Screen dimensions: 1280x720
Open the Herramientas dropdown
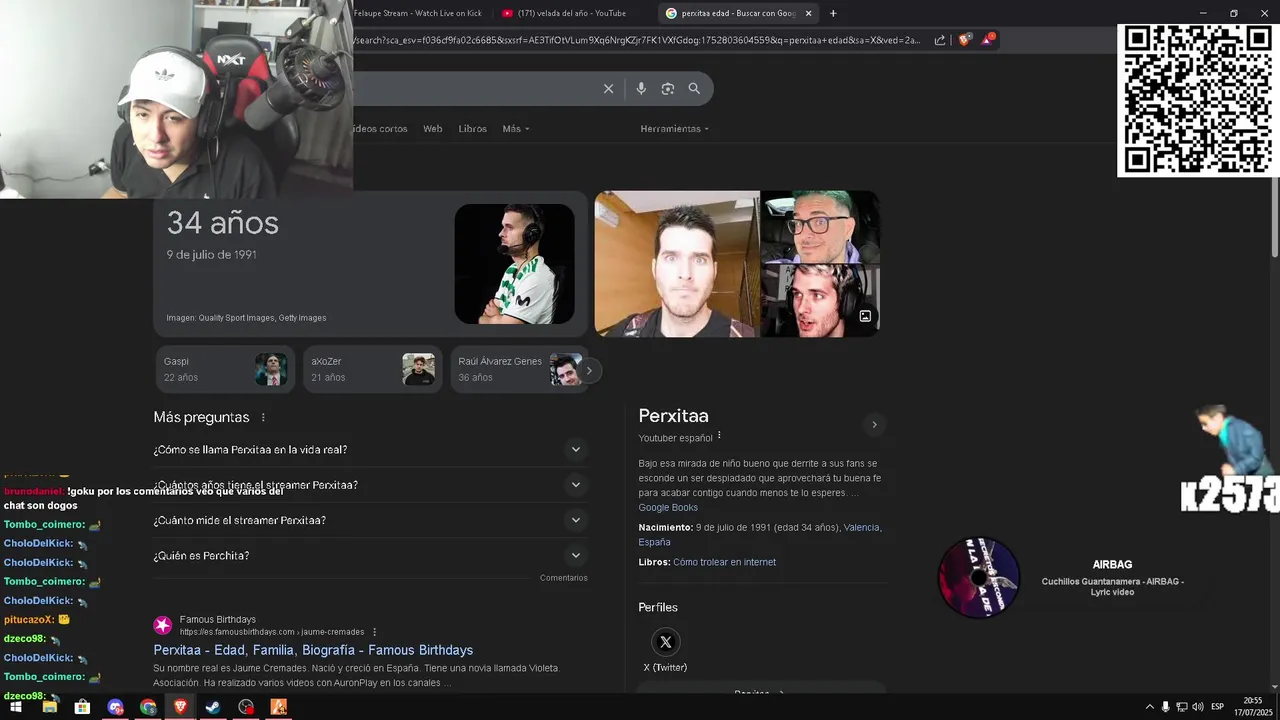pyautogui.click(x=675, y=129)
